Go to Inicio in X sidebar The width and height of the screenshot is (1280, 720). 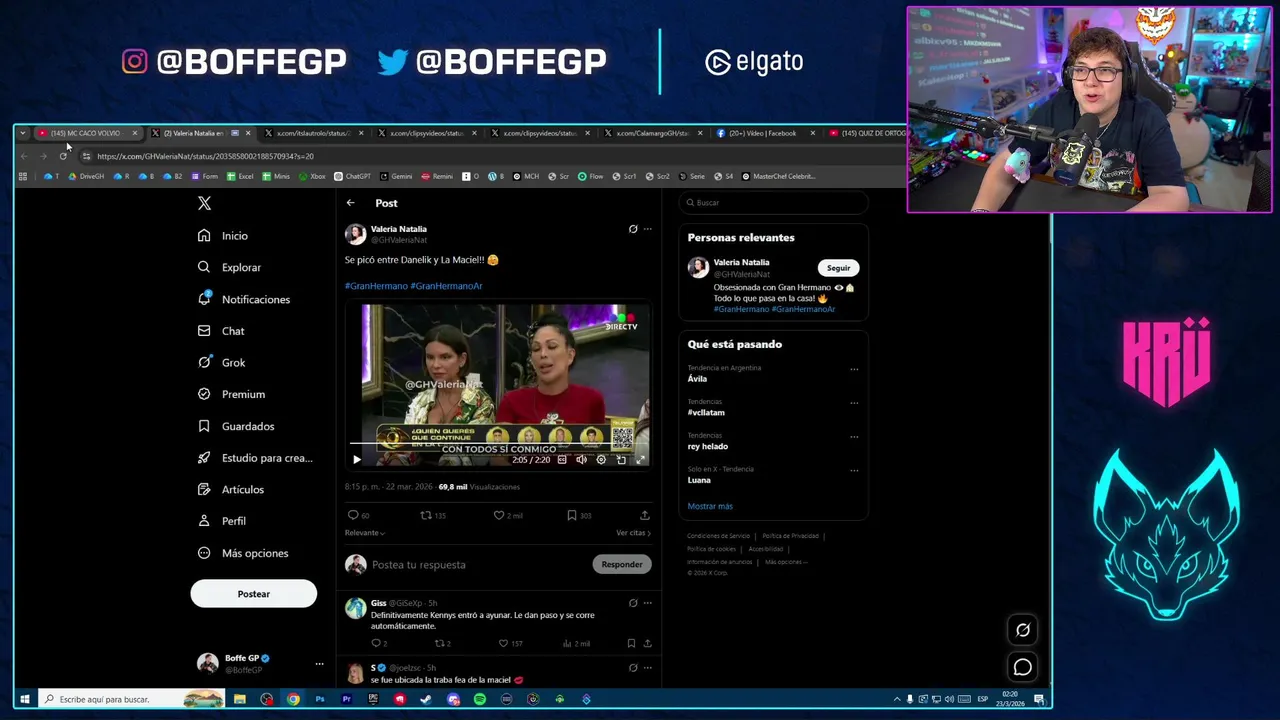pos(223,236)
